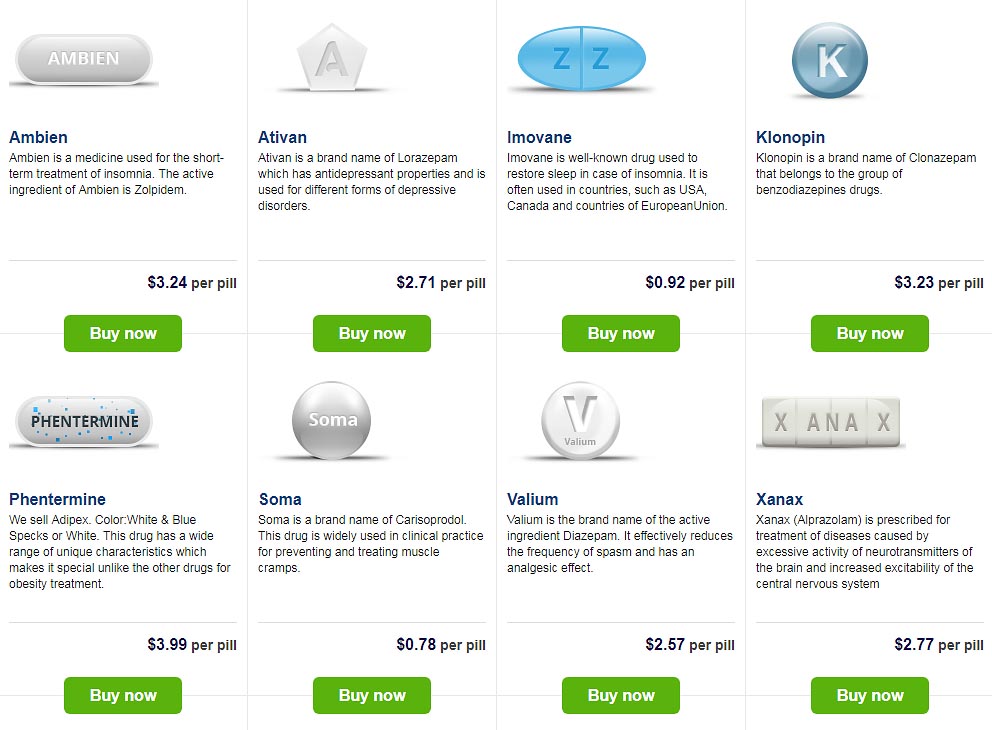Click the white Ambien capsule image
Screen dimensions: 992x730
click(x=84, y=59)
